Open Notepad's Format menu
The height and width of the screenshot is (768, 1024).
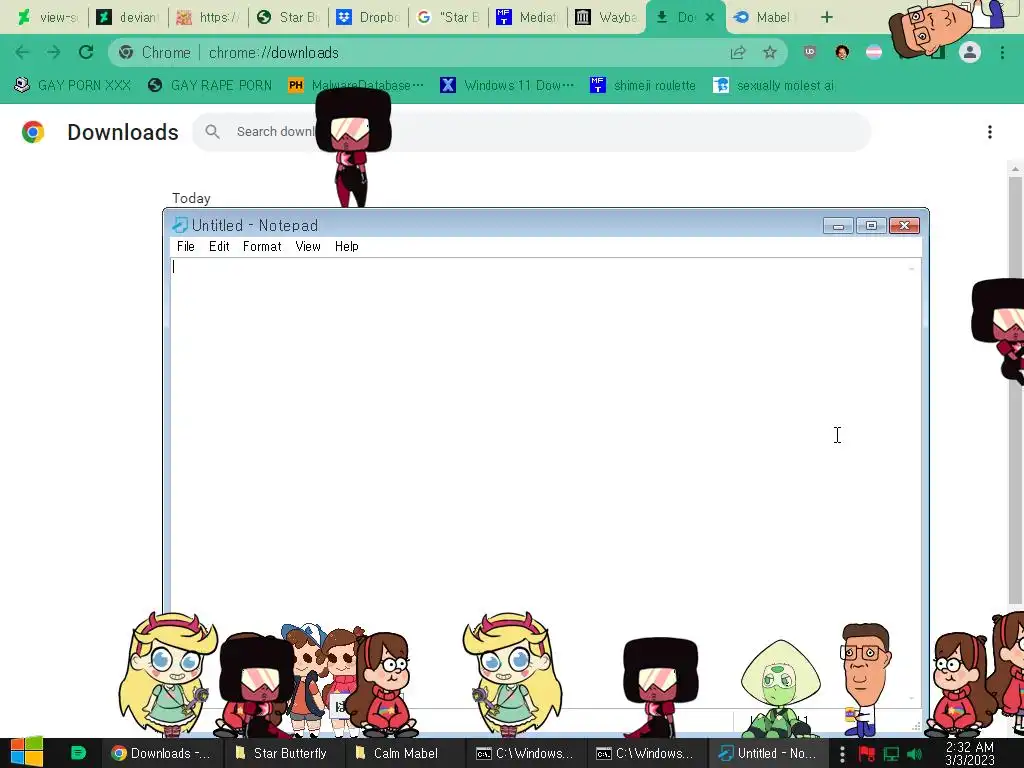click(x=262, y=246)
